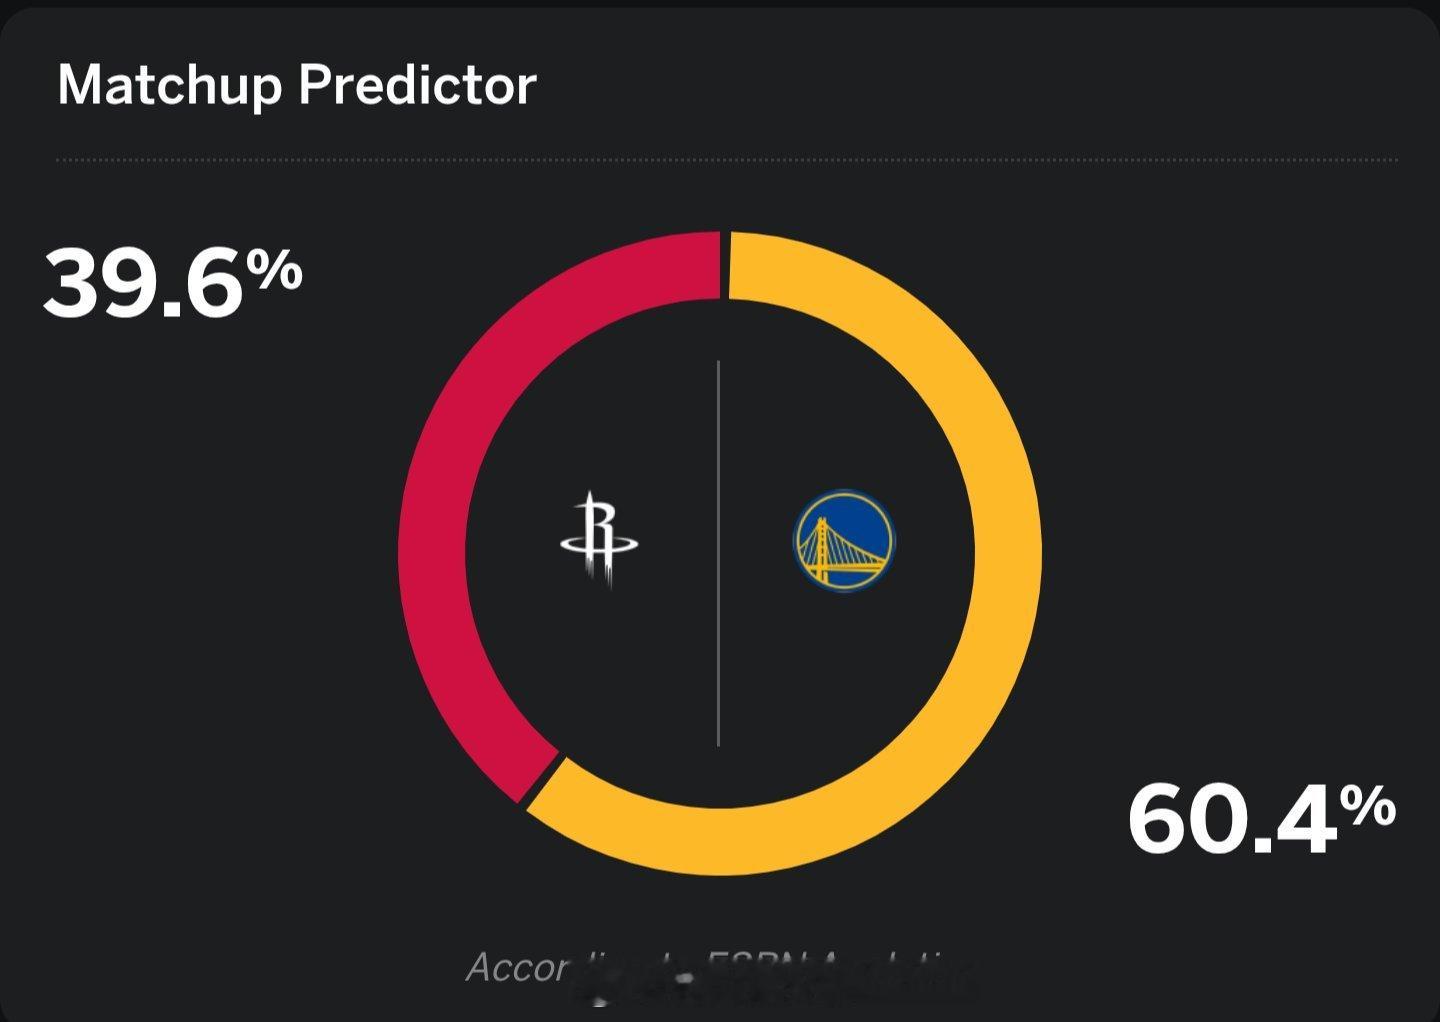The width and height of the screenshot is (1440, 1022).
Task: Click the dotted separator line under the heading
Action: 727,160
